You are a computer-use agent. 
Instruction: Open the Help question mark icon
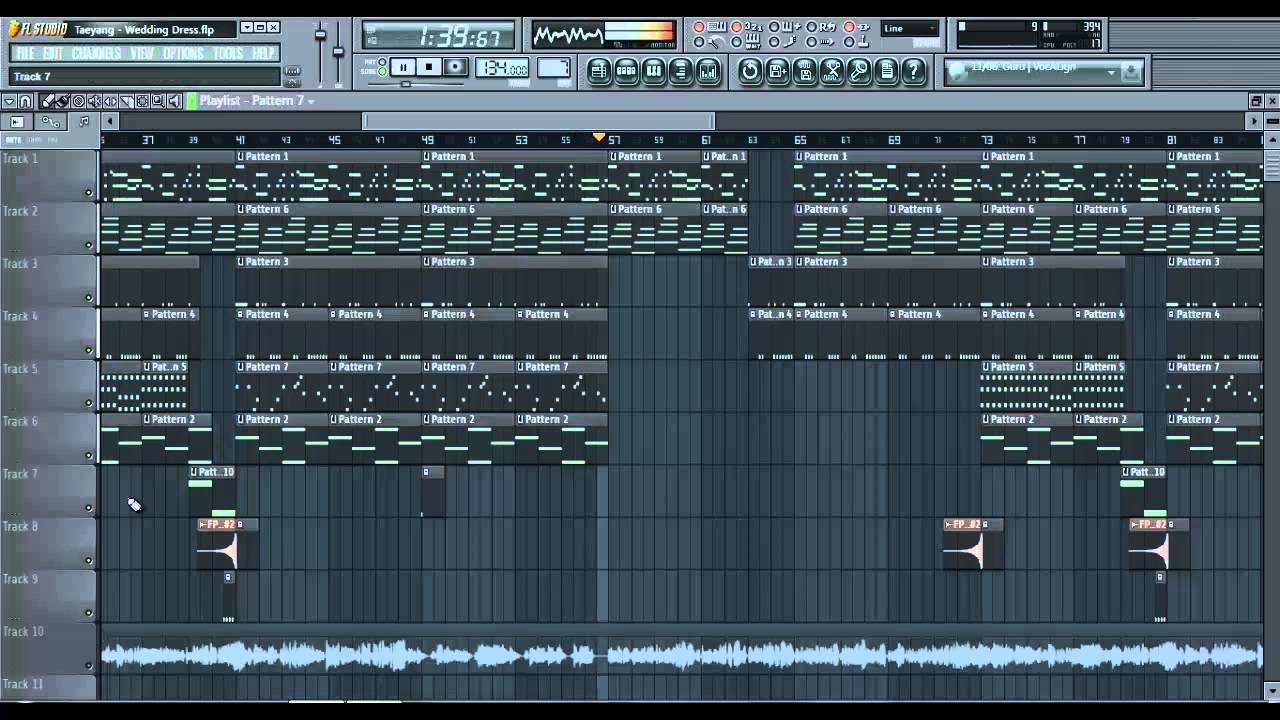coord(913,70)
